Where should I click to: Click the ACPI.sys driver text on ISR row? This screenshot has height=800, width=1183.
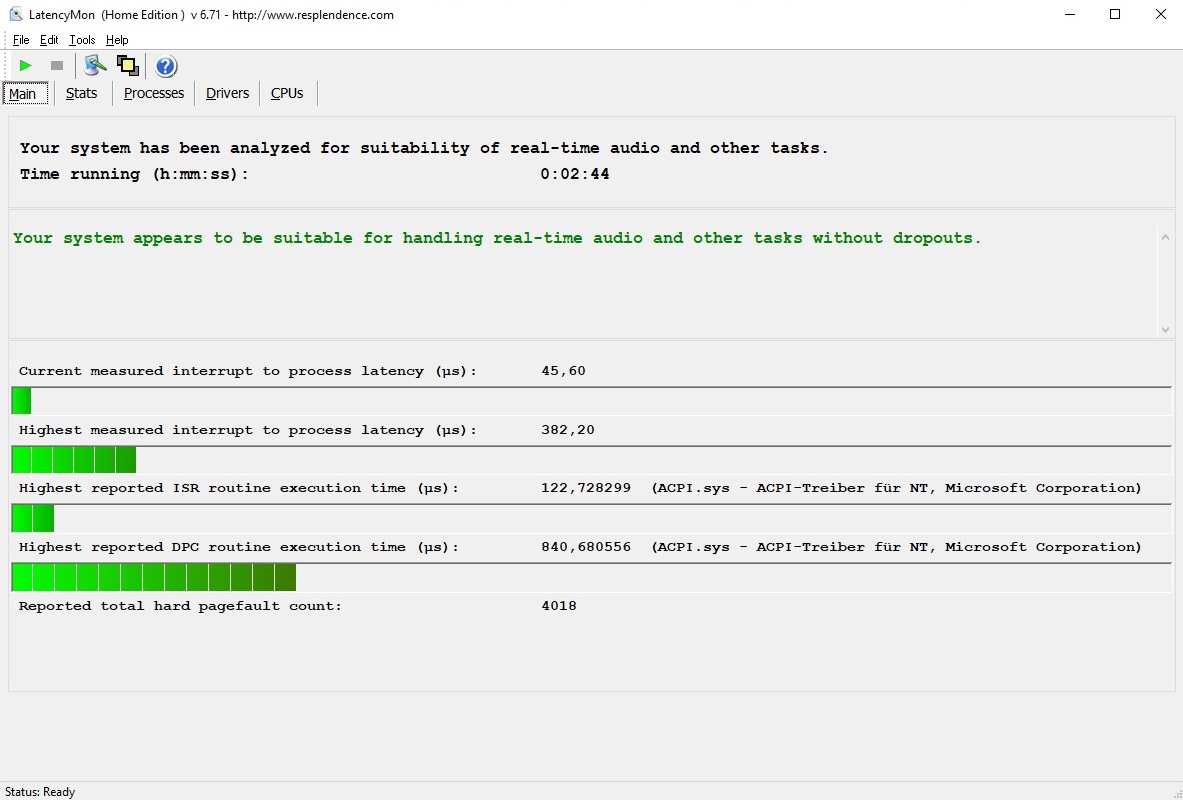[896, 488]
